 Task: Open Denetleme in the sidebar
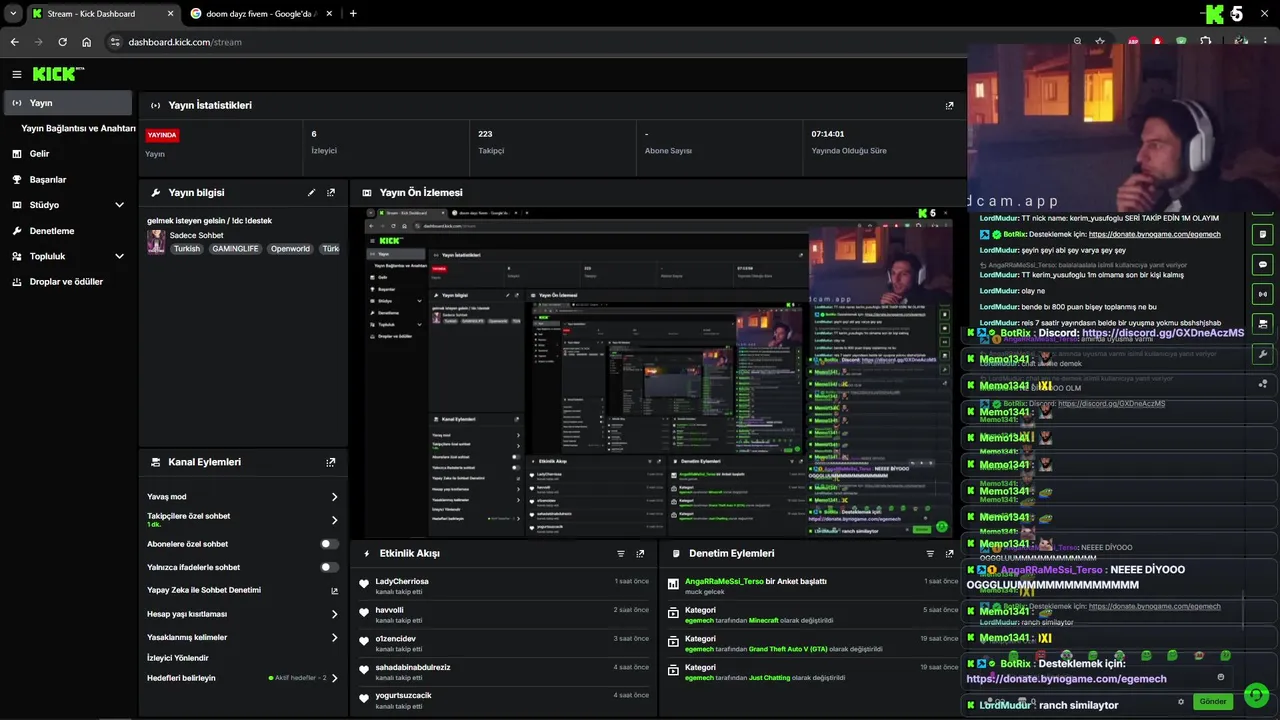(x=67, y=231)
